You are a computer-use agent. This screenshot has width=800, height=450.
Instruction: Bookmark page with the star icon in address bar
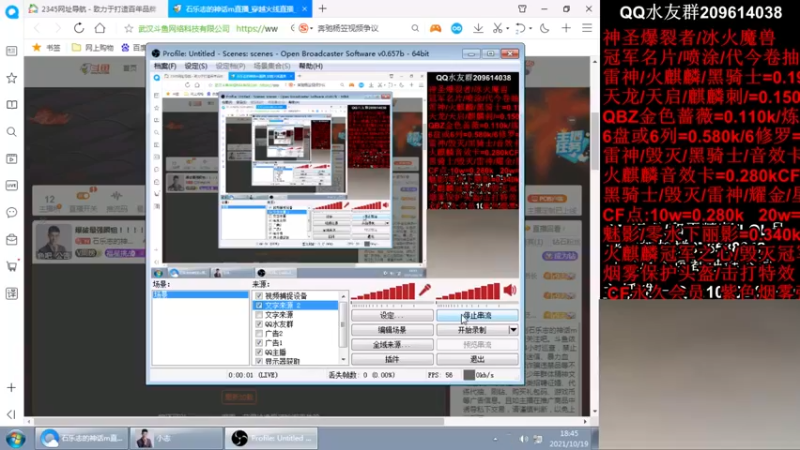pos(129,29)
